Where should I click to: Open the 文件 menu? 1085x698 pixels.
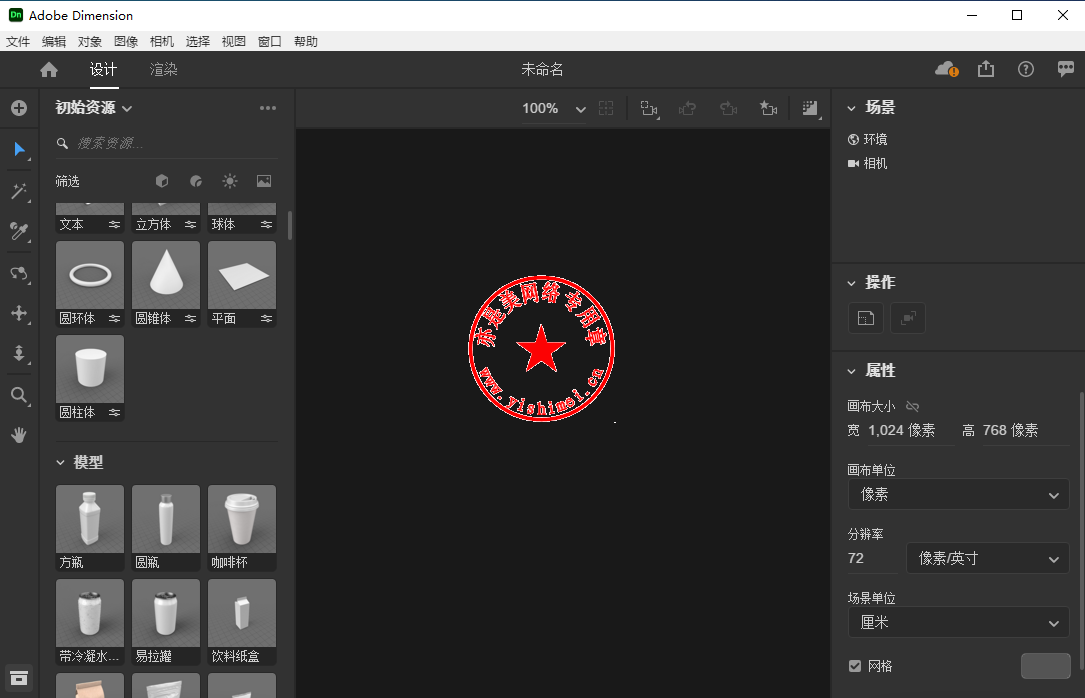pos(18,42)
